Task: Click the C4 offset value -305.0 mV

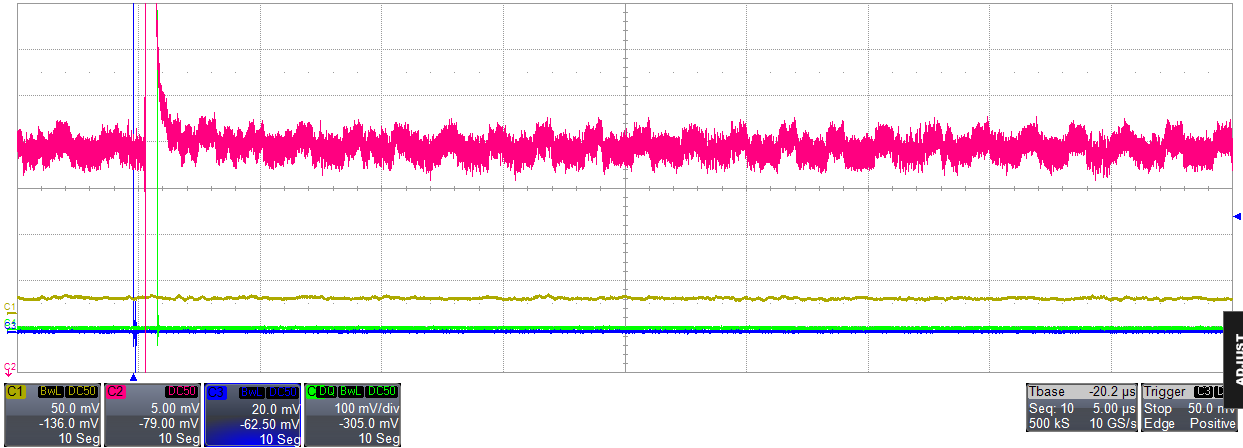Action: click(369, 424)
